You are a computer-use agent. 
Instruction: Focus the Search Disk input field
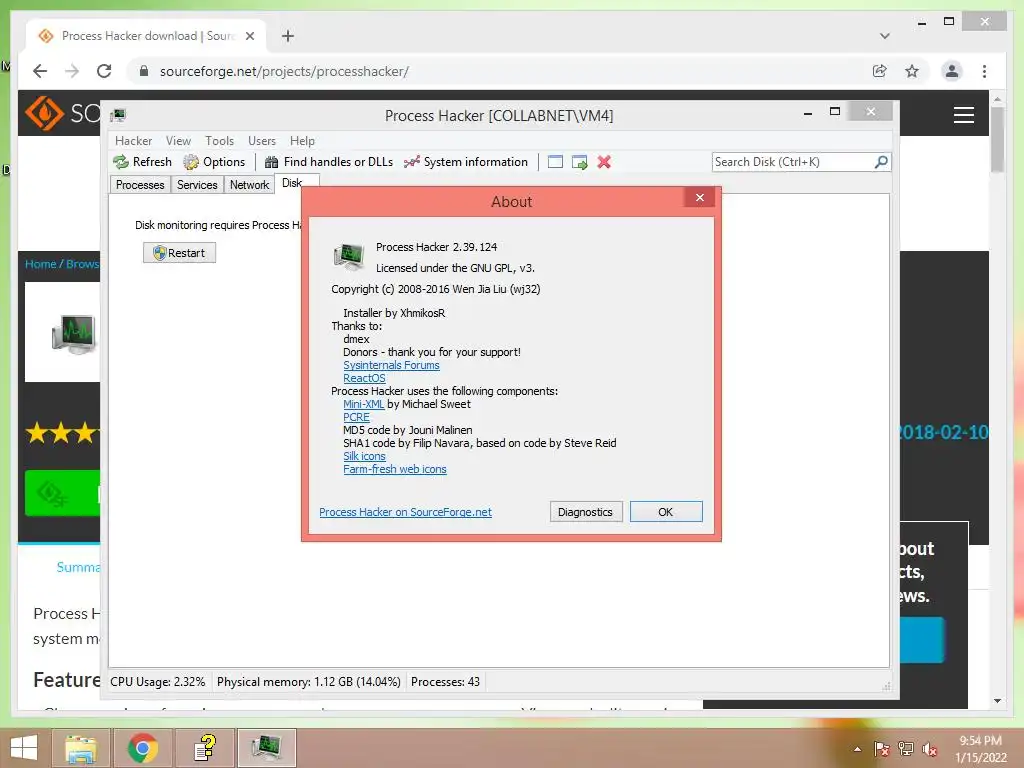[x=793, y=162]
